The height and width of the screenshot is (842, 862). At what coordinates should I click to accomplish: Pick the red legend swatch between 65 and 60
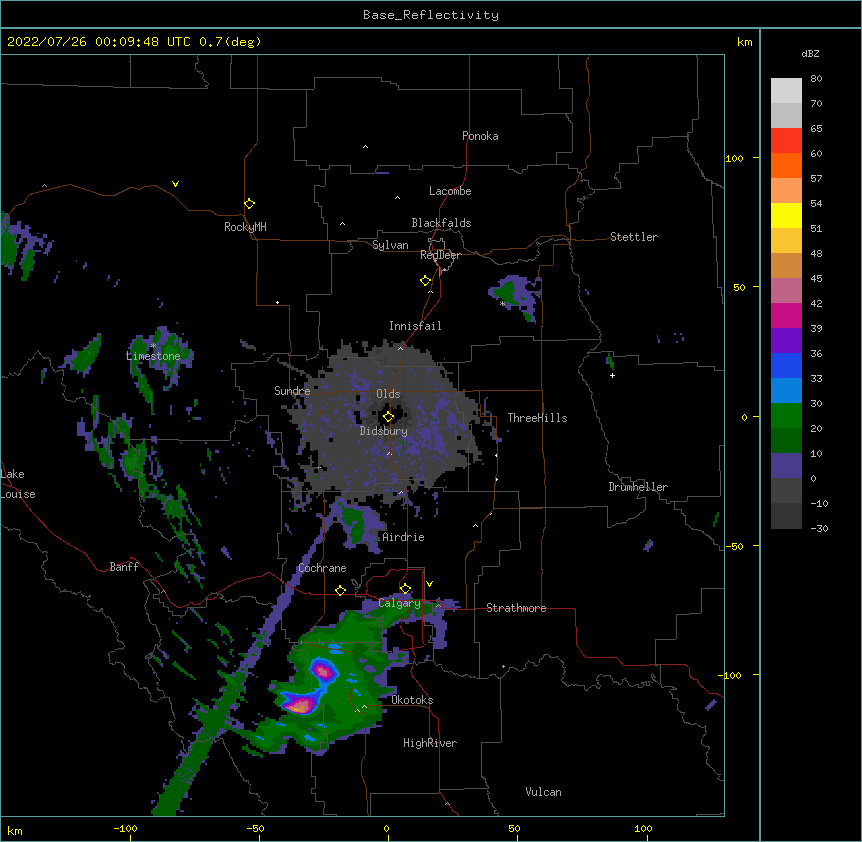point(786,140)
